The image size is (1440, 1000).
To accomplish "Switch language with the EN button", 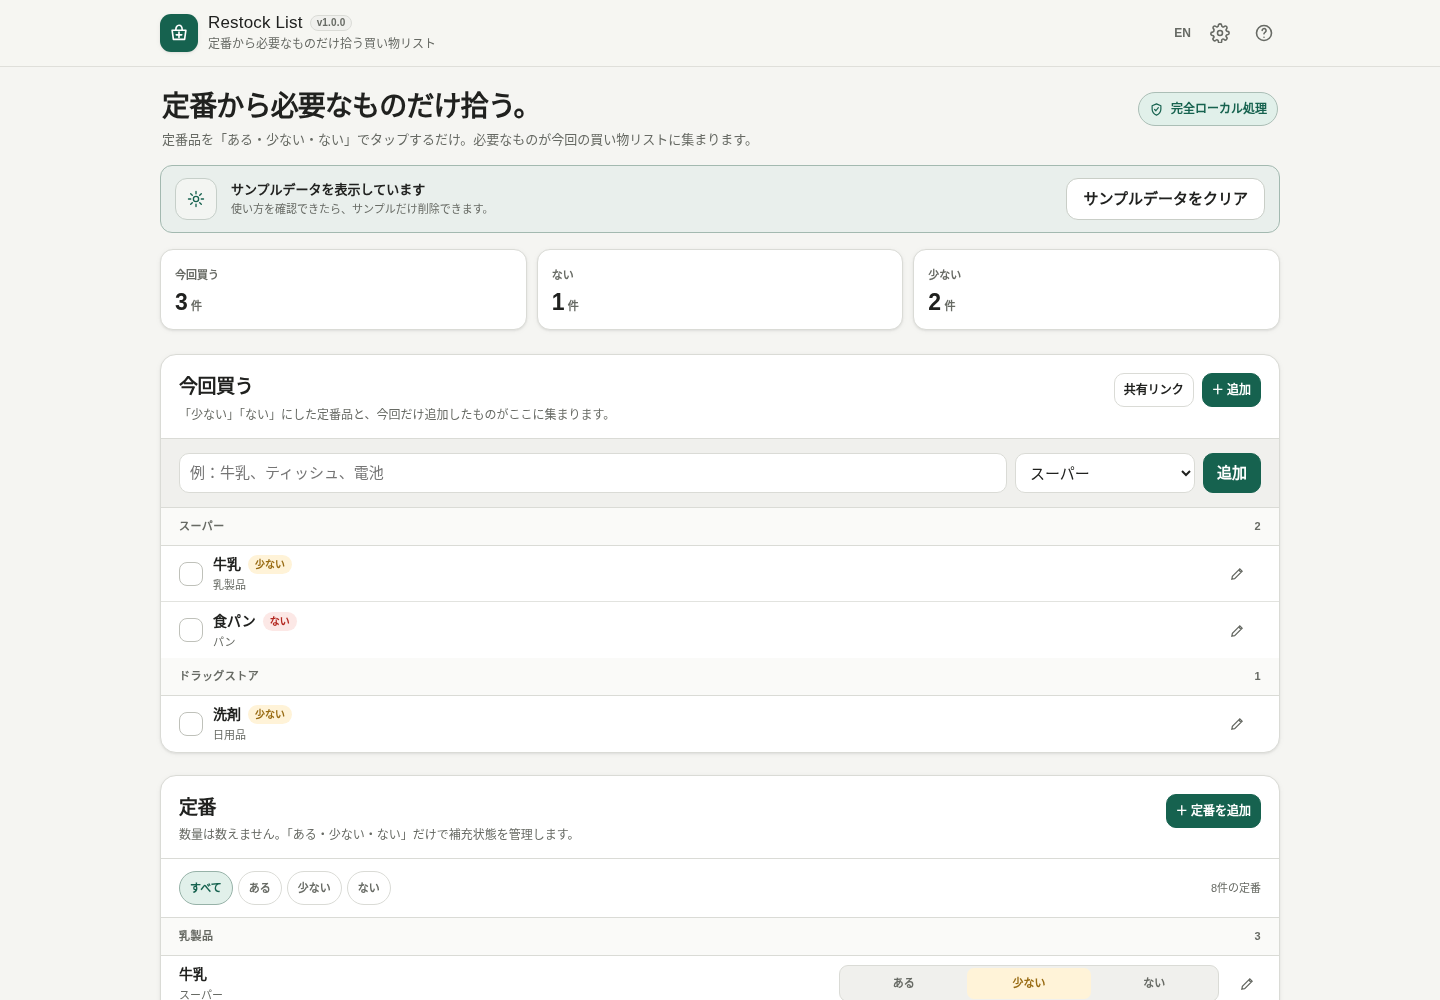I will pyautogui.click(x=1182, y=33).
